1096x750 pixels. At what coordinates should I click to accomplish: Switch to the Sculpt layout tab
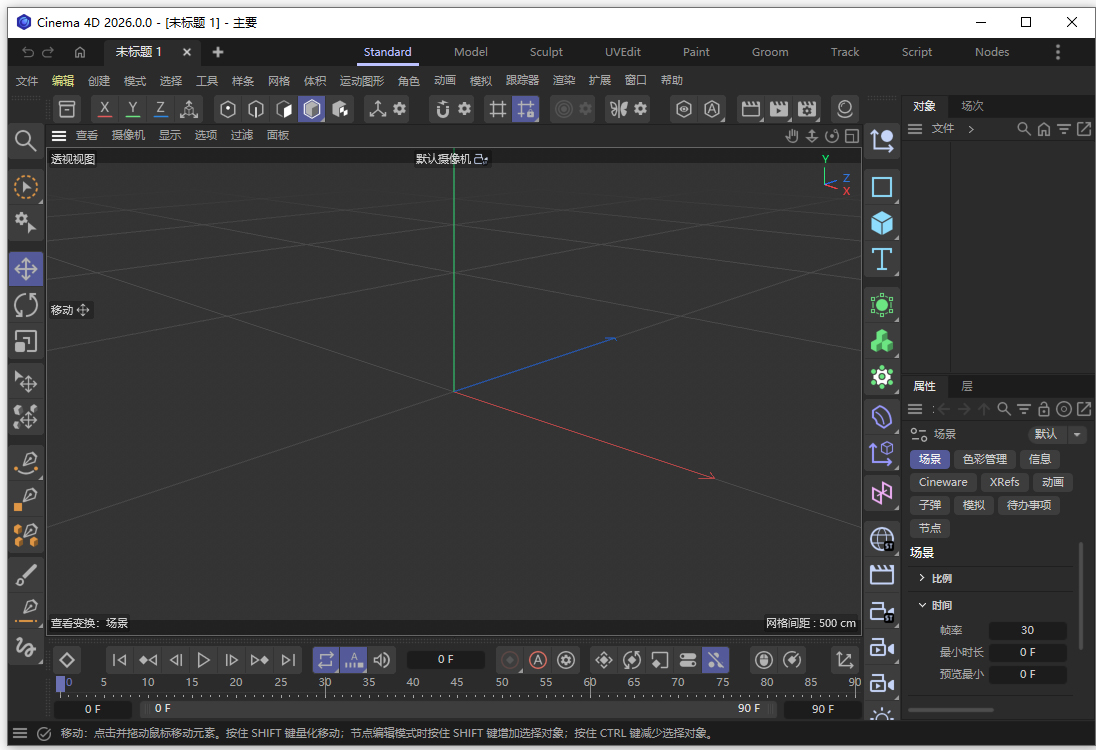coord(546,52)
